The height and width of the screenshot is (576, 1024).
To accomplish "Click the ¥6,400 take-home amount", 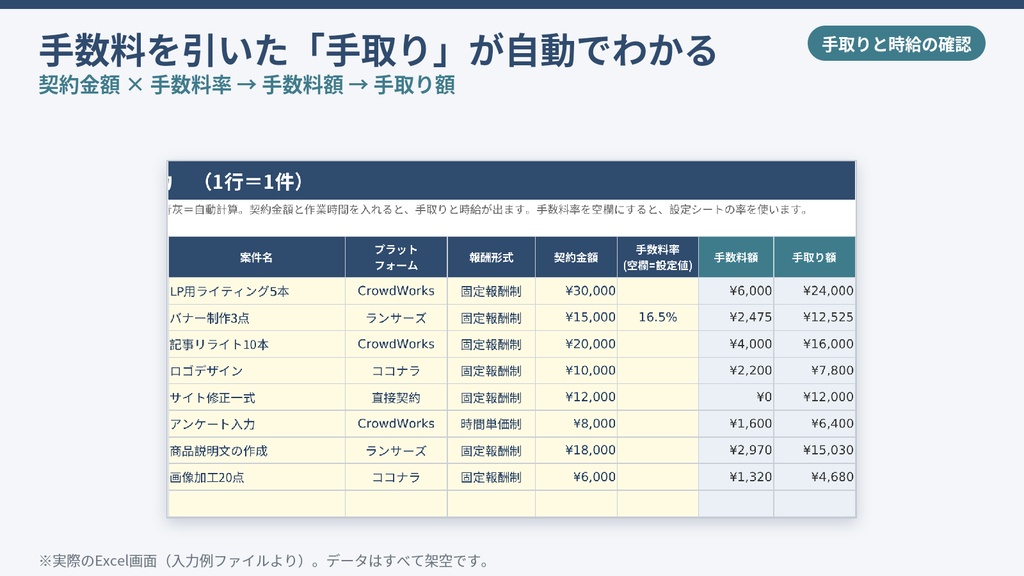I will point(814,424).
